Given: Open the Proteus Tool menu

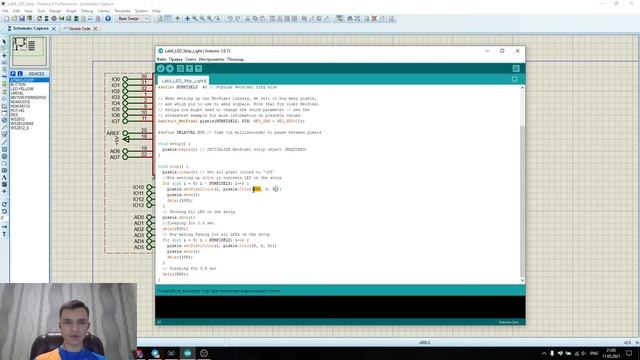Looking at the screenshot, I should (x=41, y=11).
